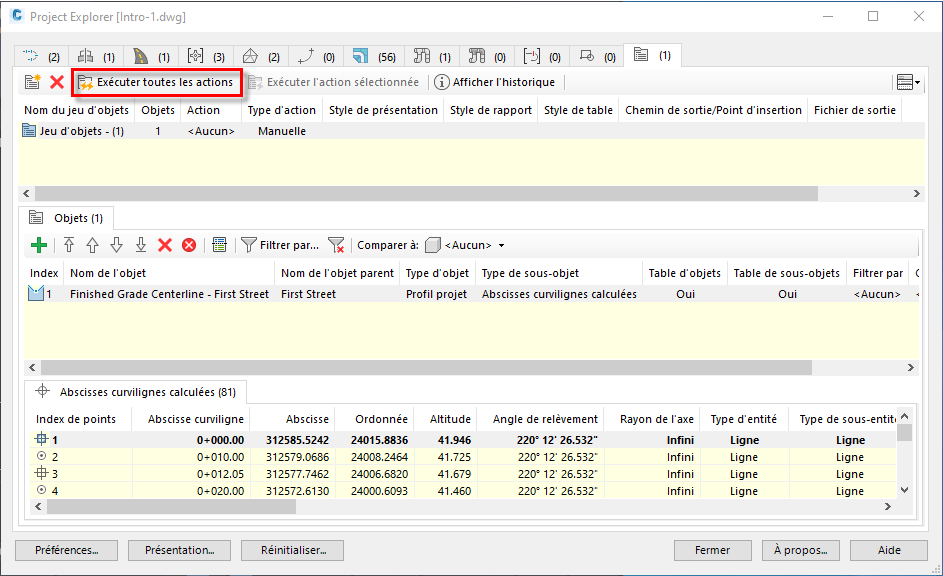The height and width of the screenshot is (576, 943).
Task: Select the Objets (1) tab
Action: 67,218
